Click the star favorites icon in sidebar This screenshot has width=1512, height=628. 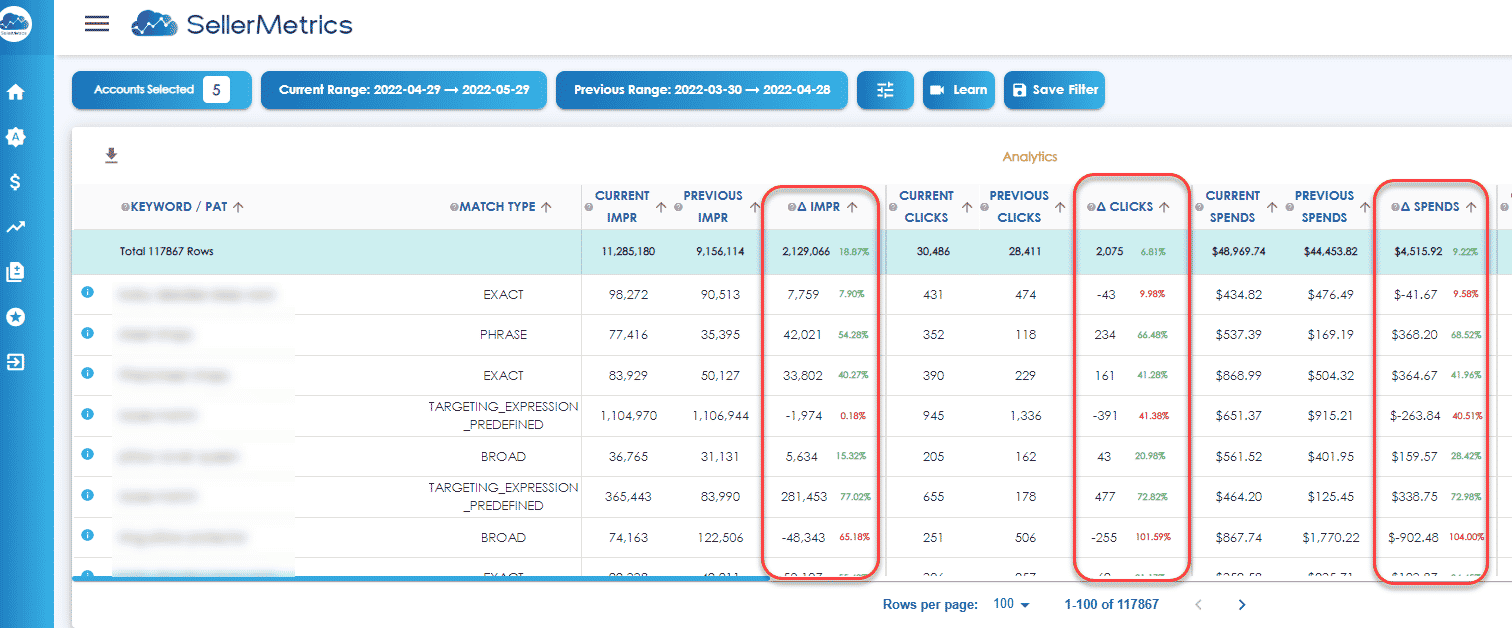click(14, 316)
